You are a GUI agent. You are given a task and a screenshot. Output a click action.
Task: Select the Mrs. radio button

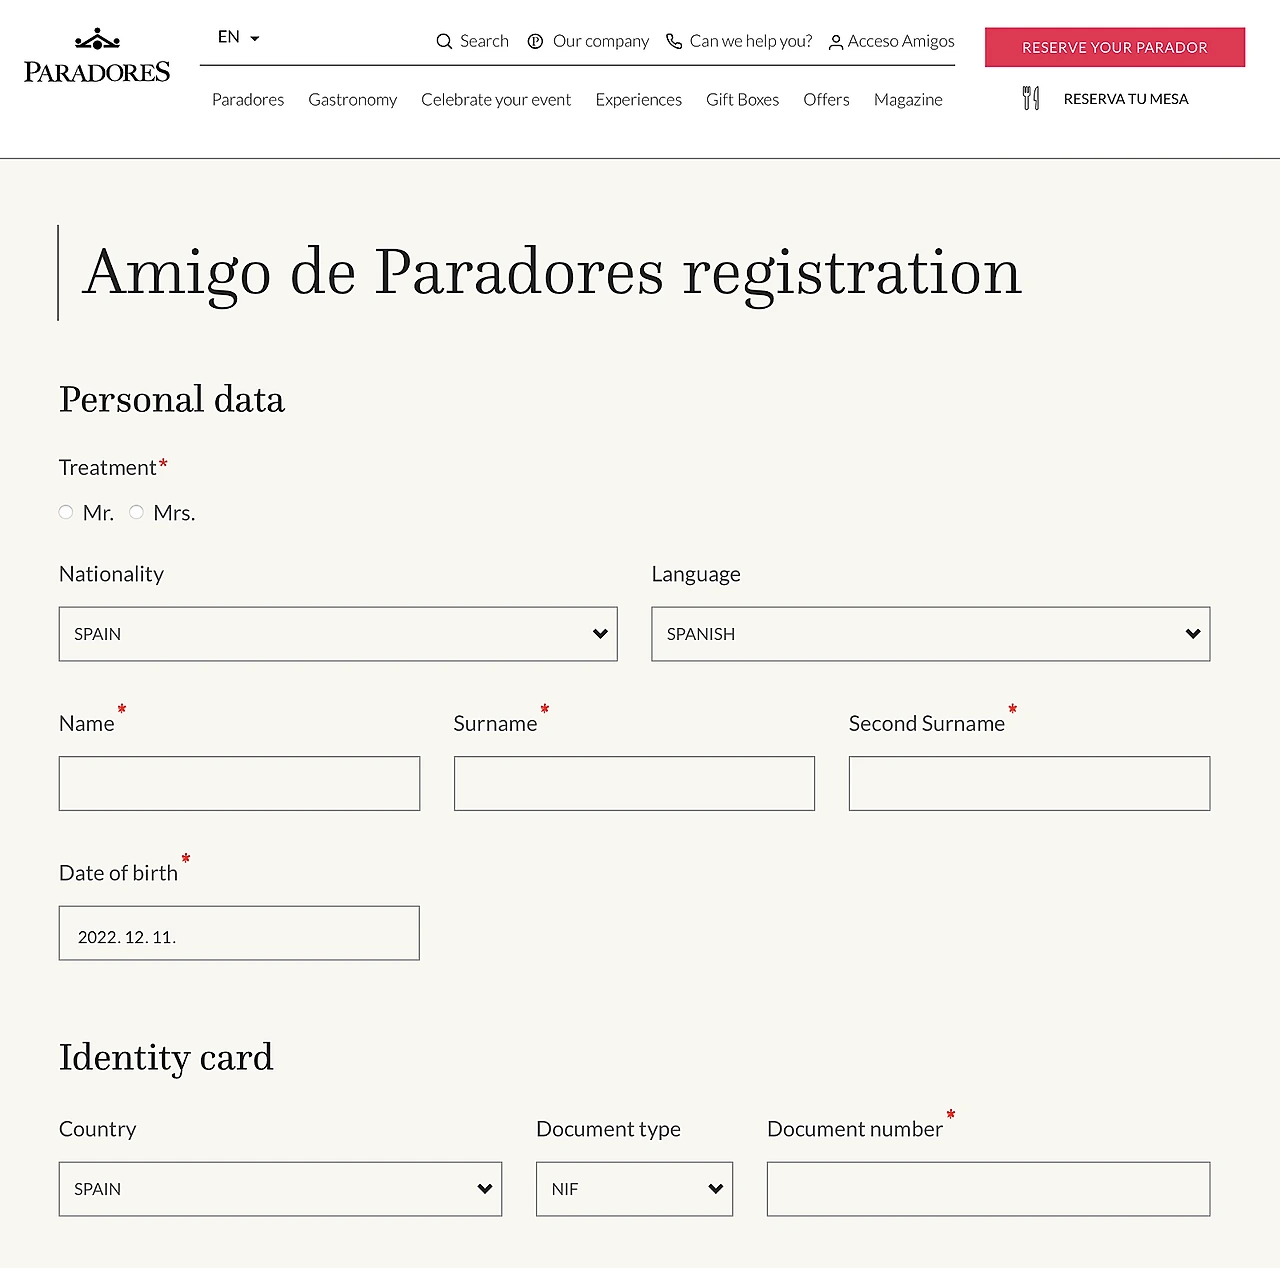click(137, 512)
